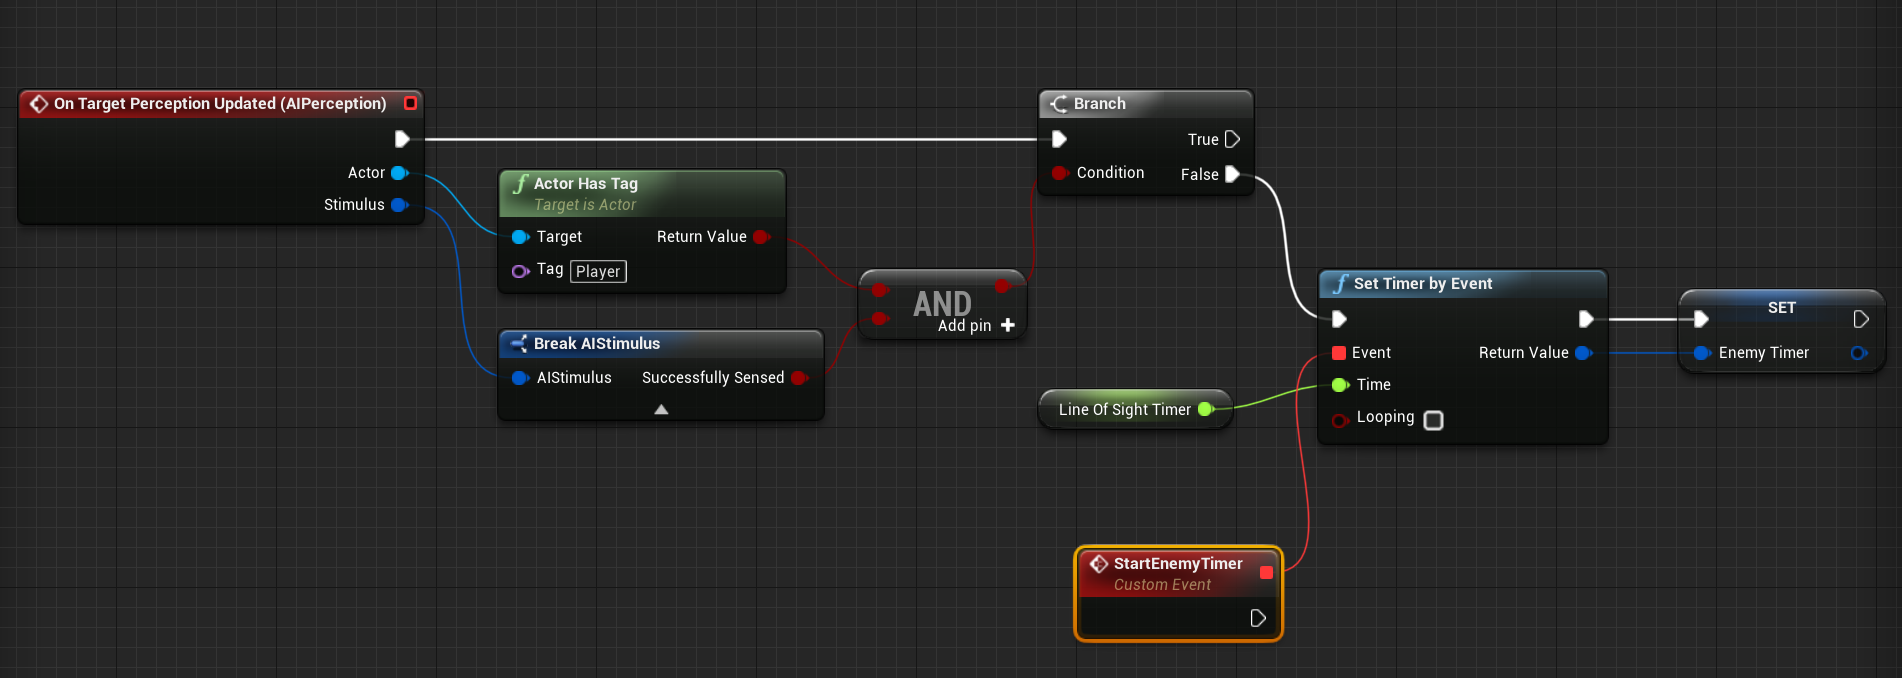This screenshot has width=1902, height=678.
Task: Click the Enemy Timer output pin on SET
Action: coord(1859,353)
